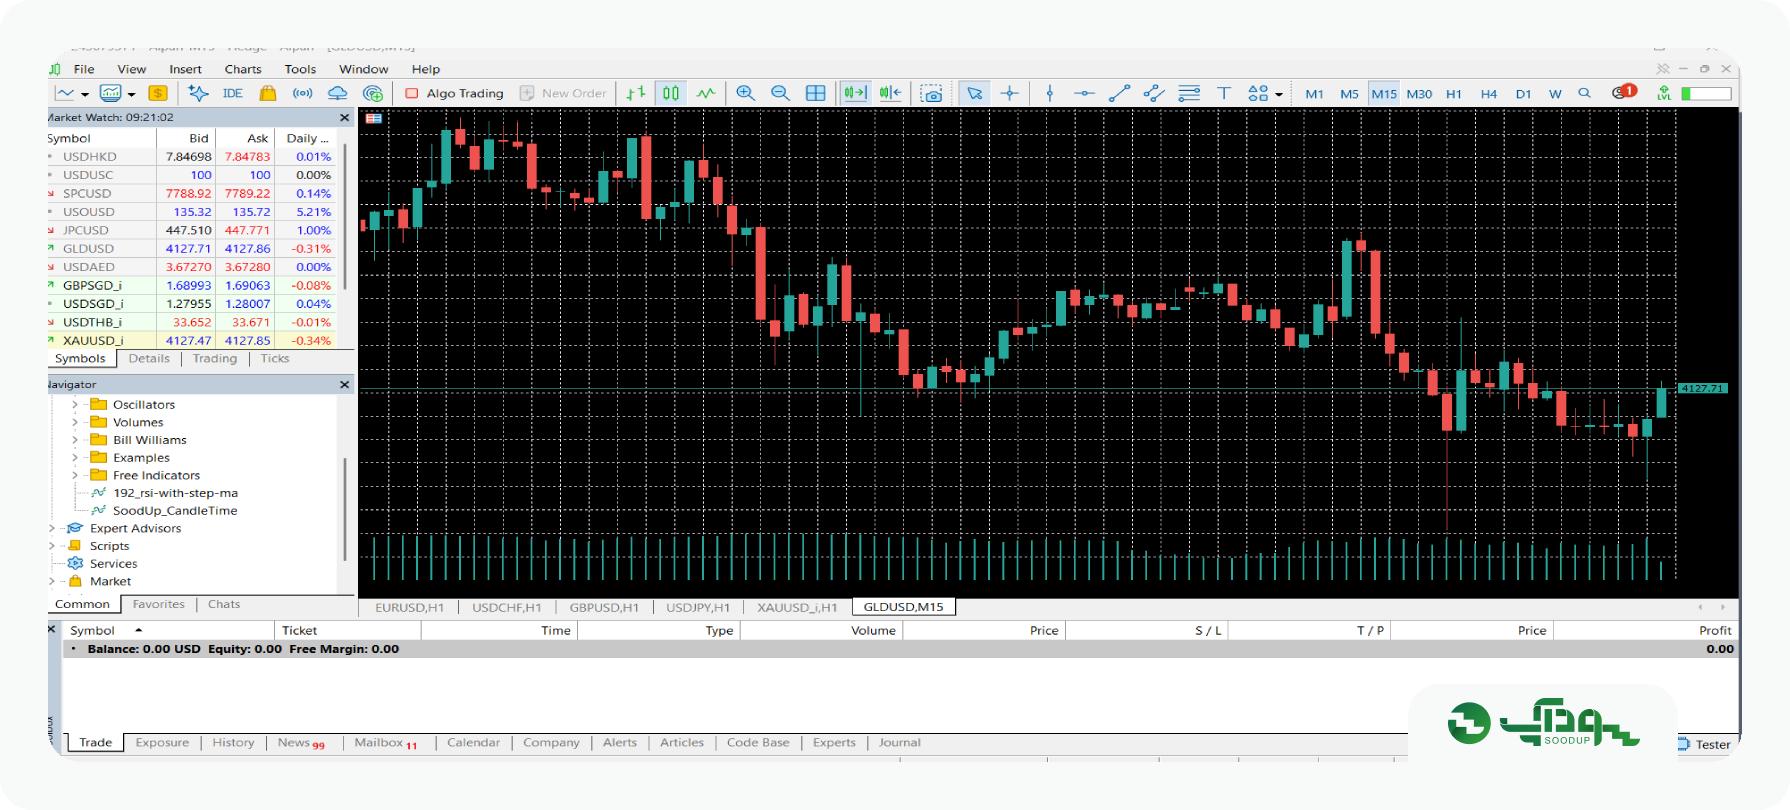Expand the Oscillators folder

point(75,405)
